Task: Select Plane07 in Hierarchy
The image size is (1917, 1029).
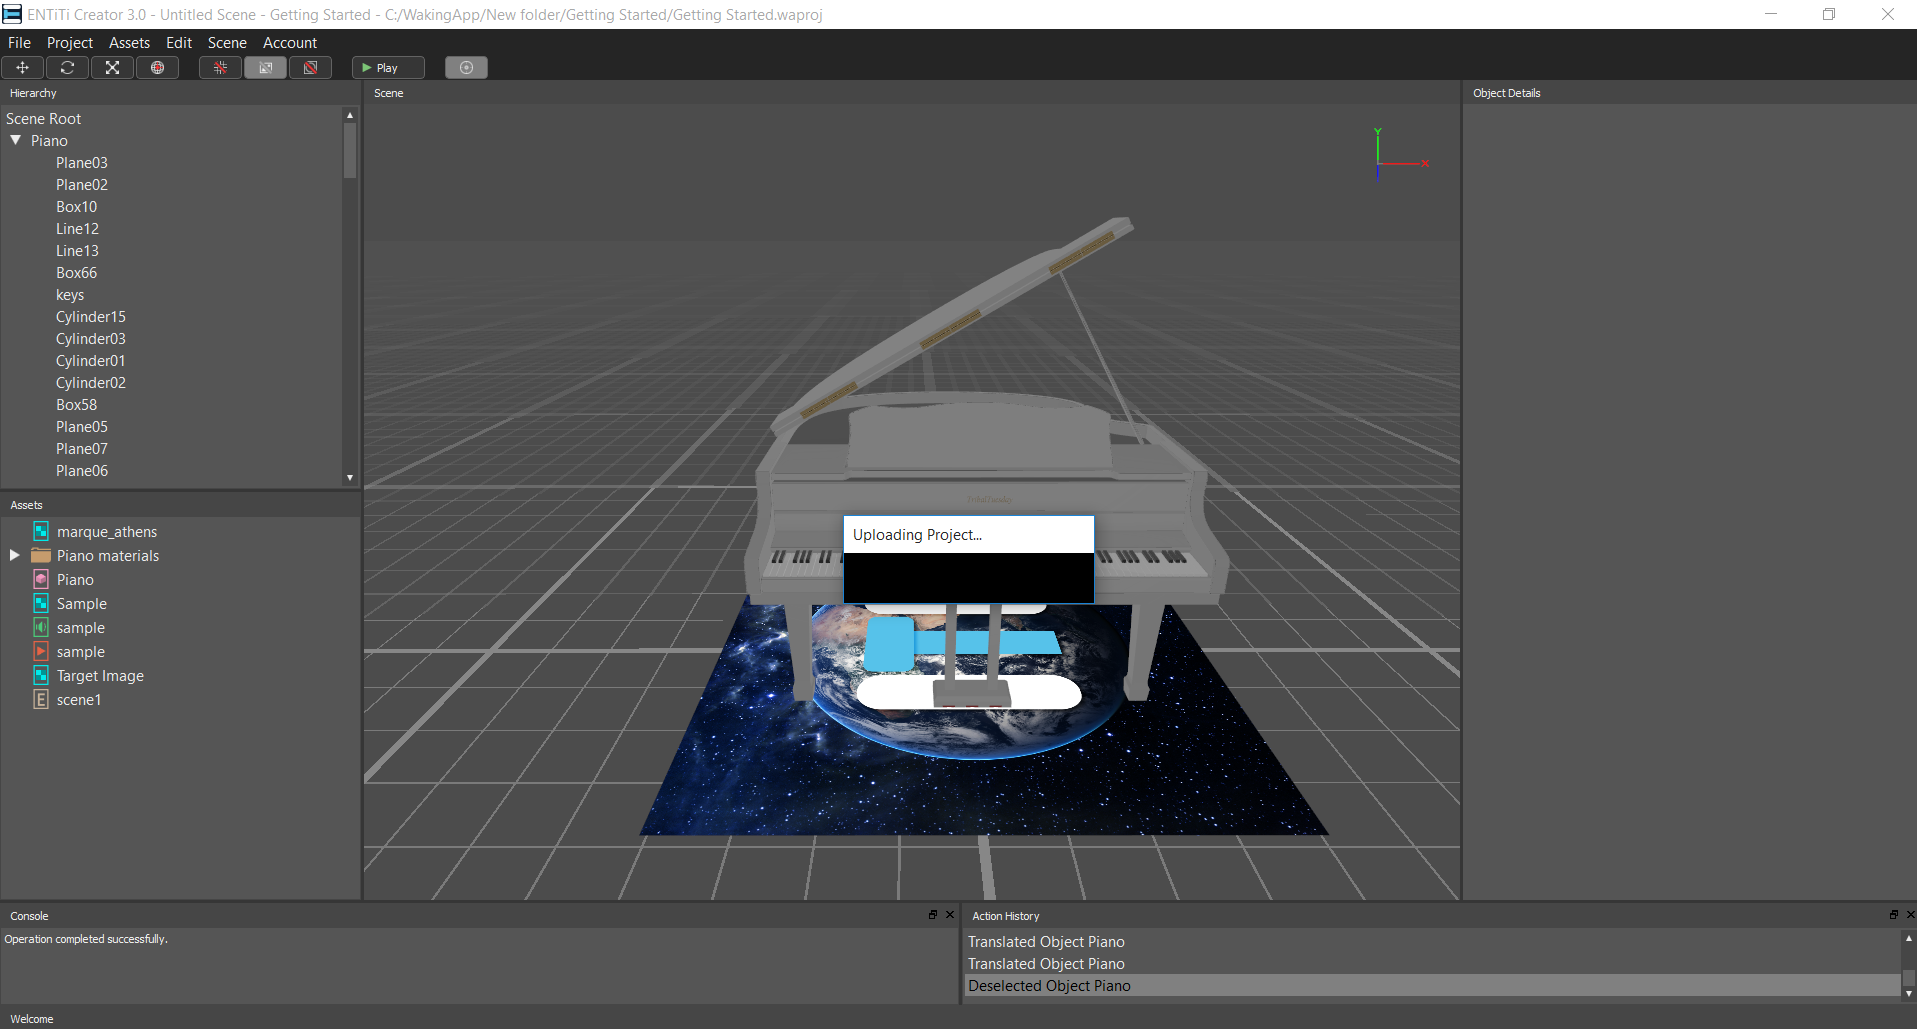Action: (82, 448)
